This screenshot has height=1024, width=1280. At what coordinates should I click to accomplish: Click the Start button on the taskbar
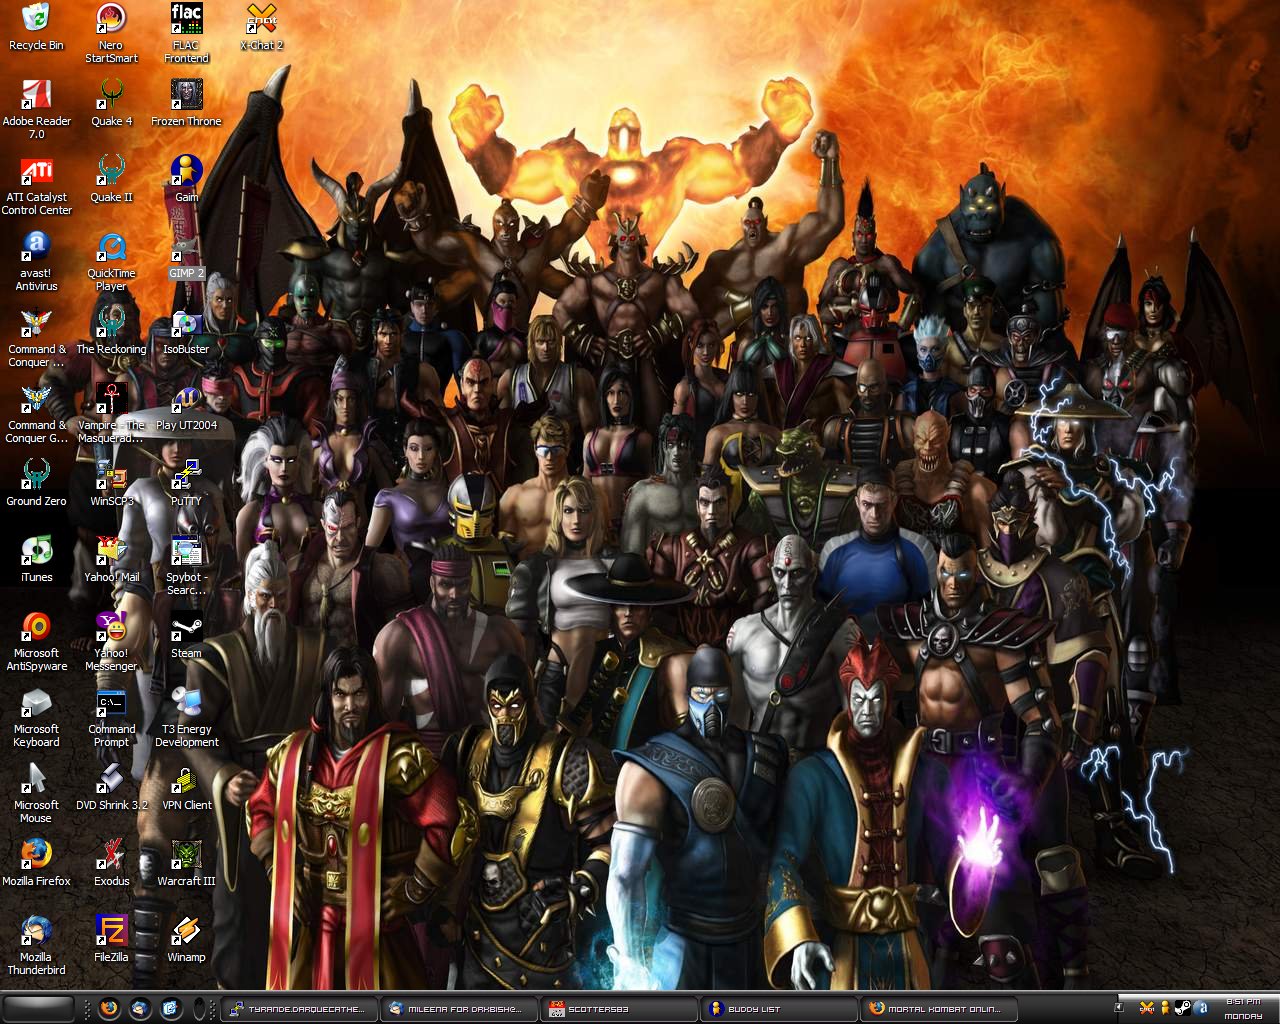38,1007
